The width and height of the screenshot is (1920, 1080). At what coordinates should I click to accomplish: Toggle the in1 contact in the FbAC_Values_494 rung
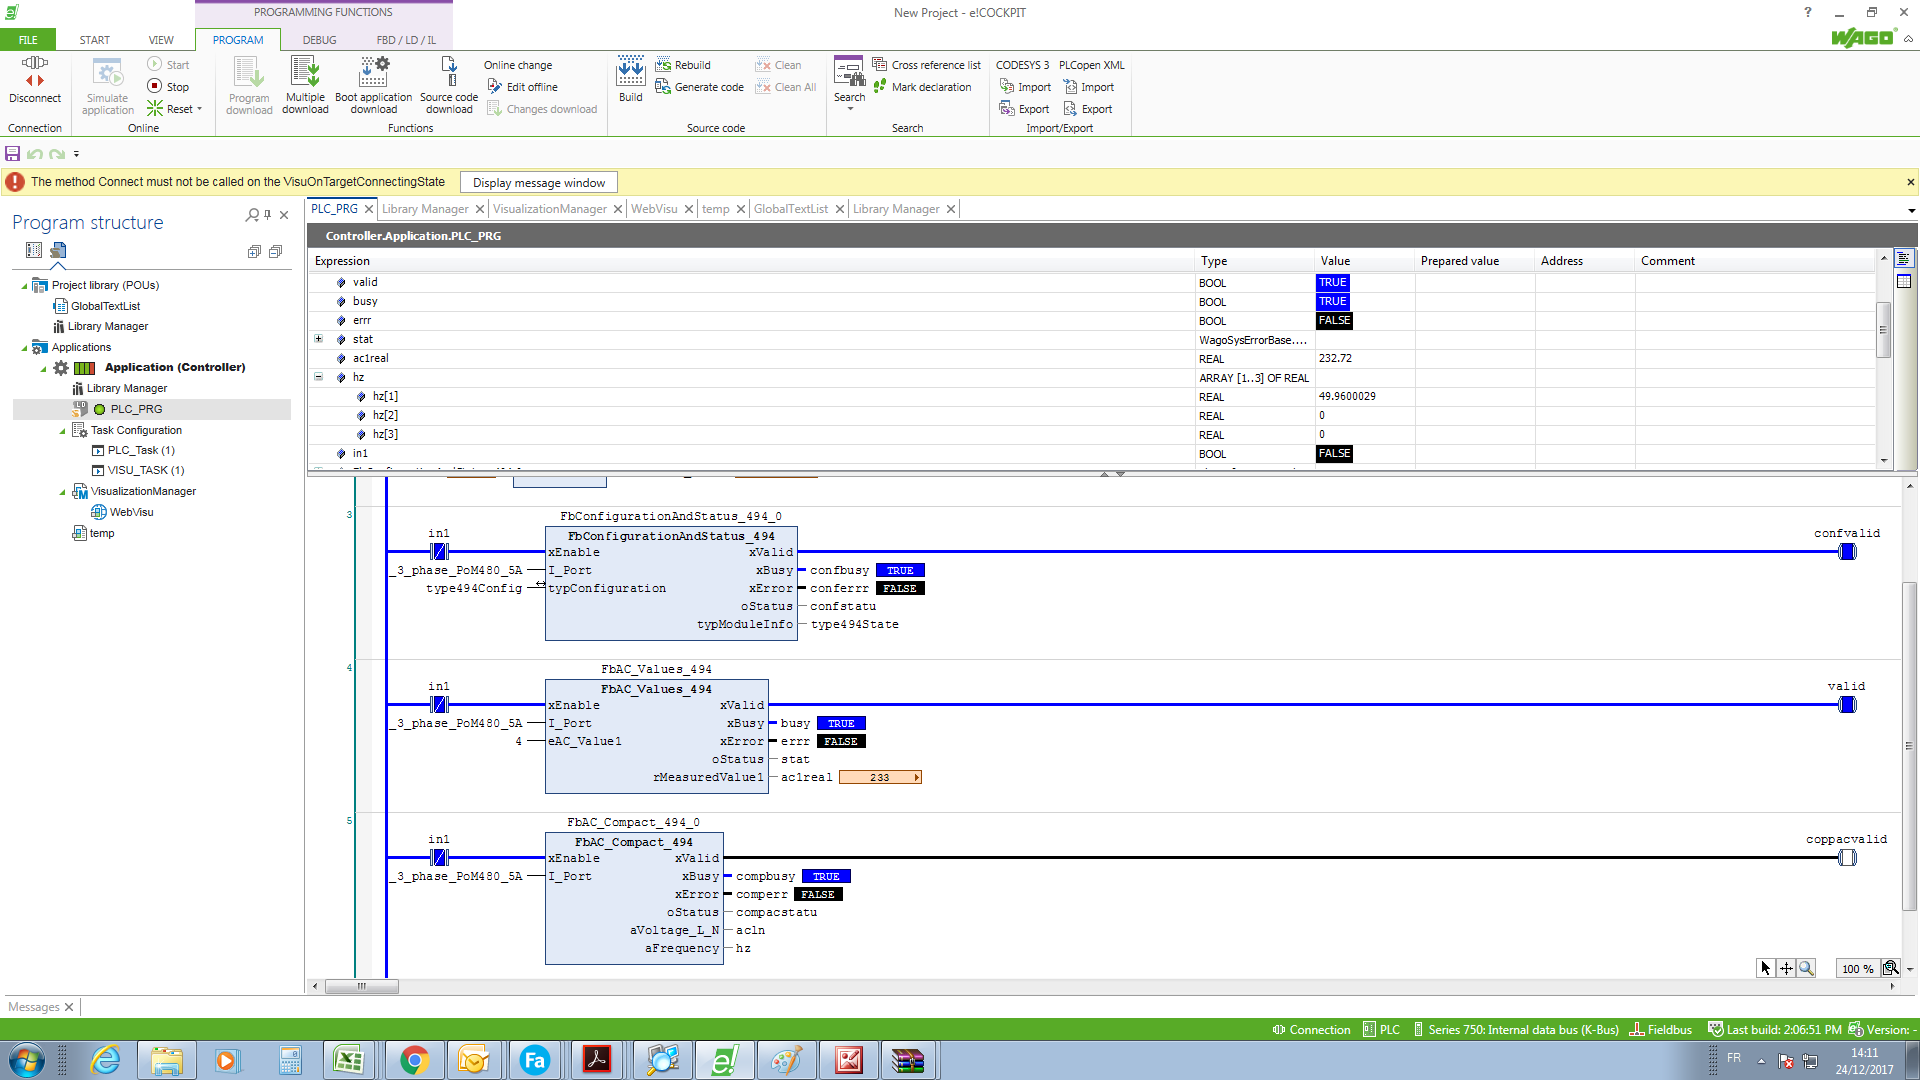(x=439, y=705)
